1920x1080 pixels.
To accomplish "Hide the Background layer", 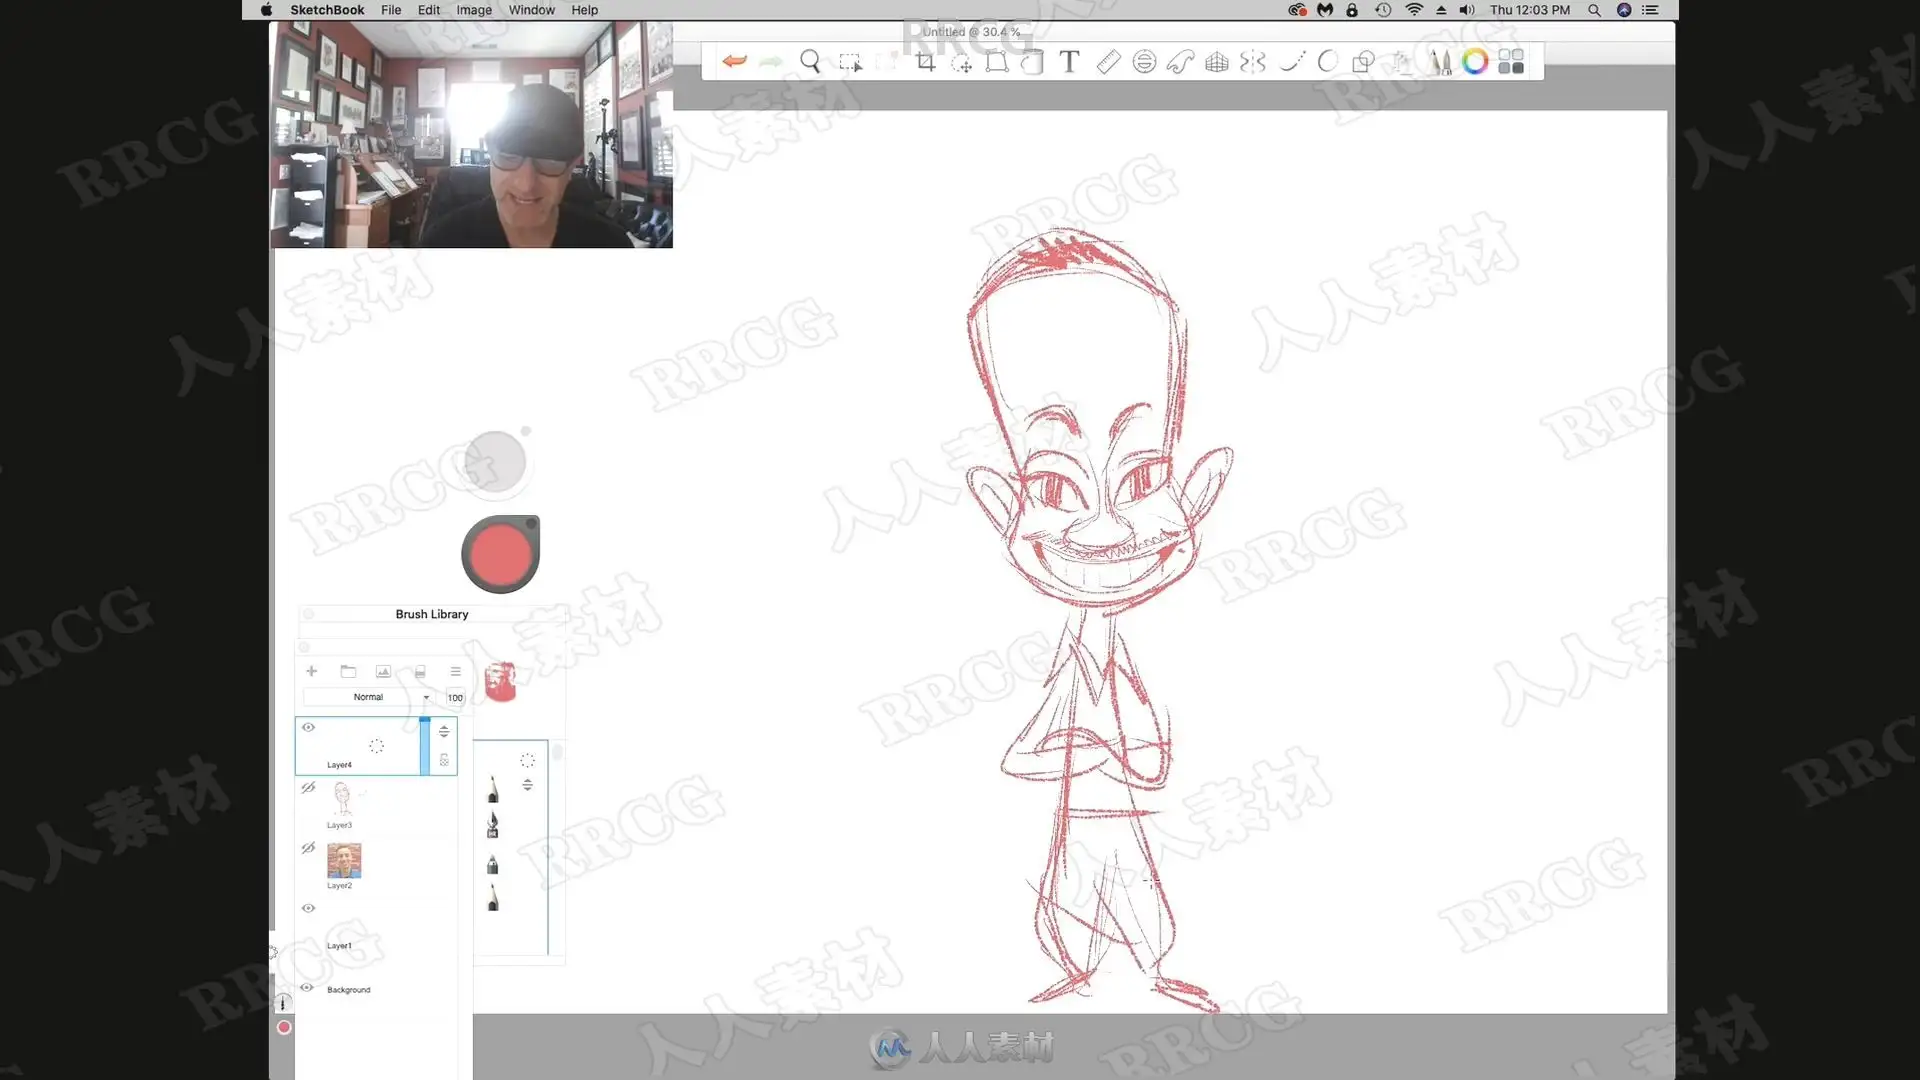I will [307, 988].
